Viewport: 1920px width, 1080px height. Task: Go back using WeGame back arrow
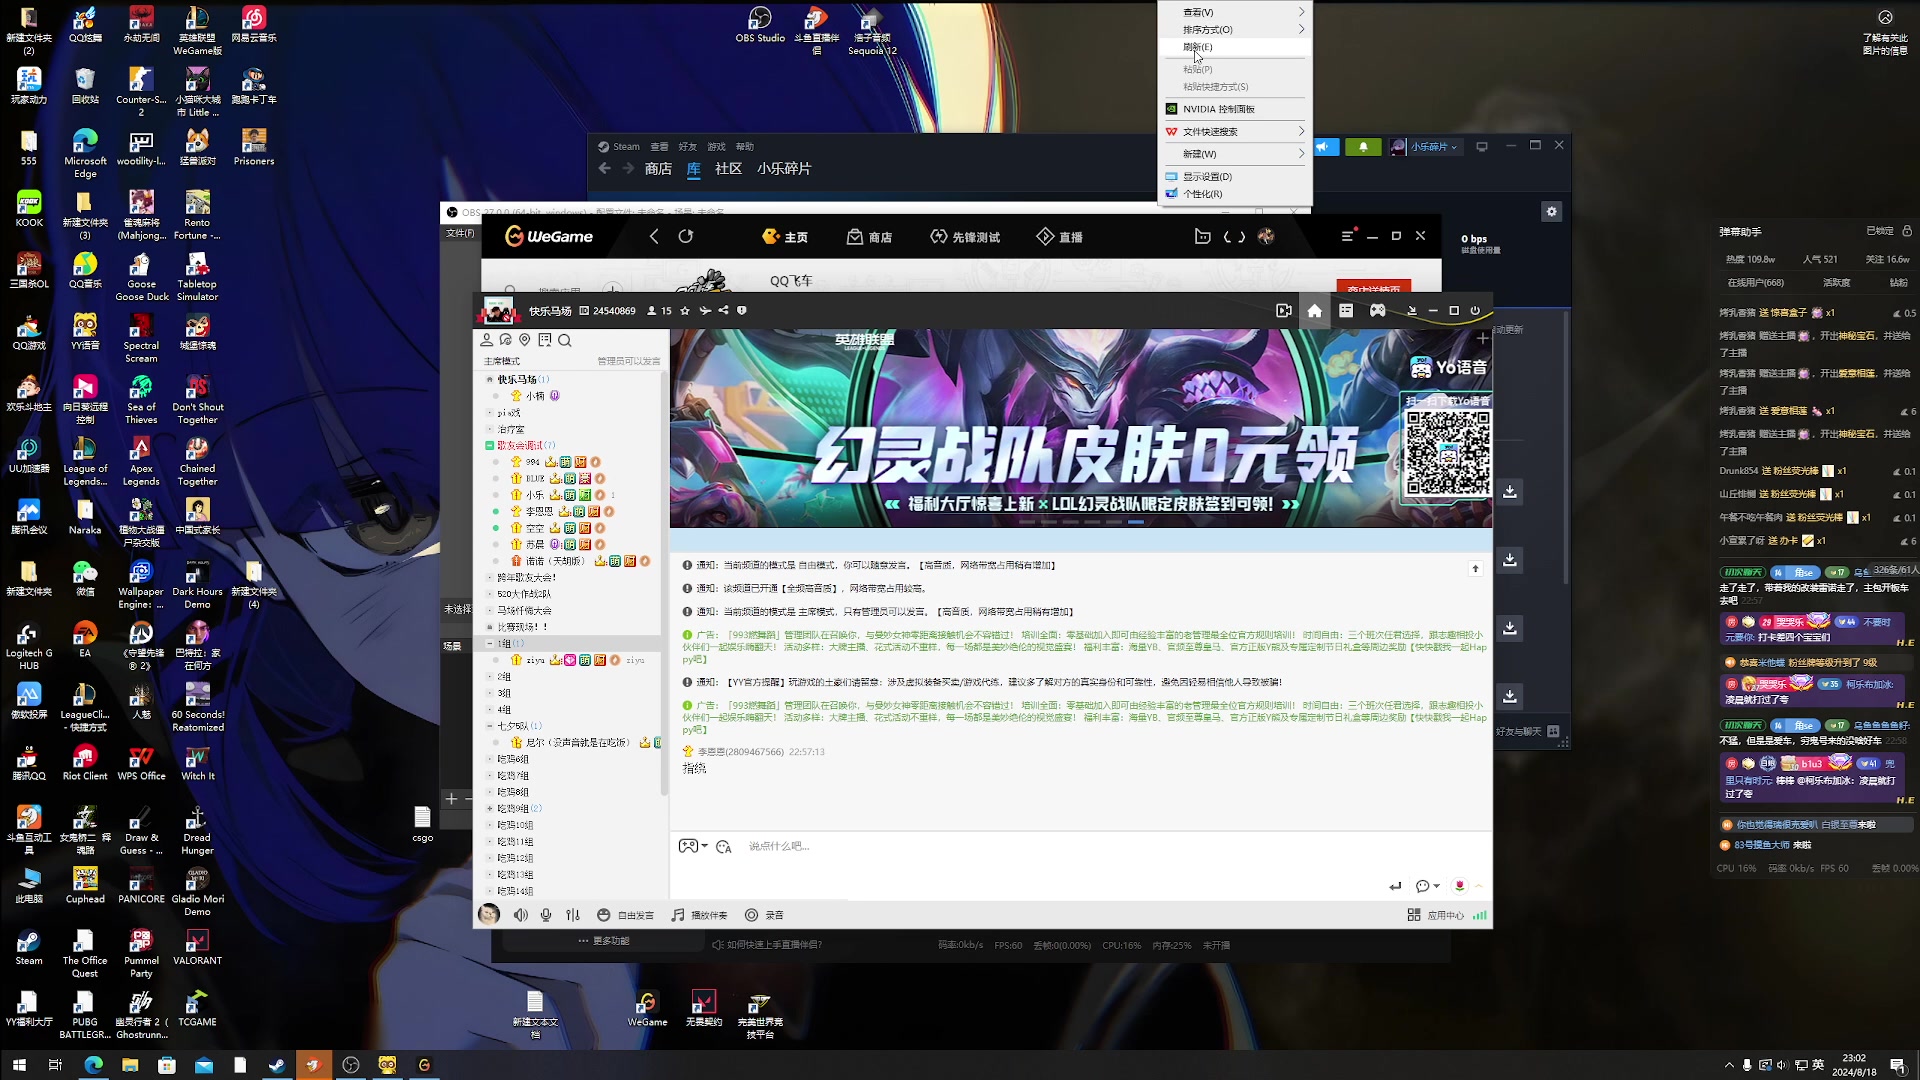tap(654, 237)
